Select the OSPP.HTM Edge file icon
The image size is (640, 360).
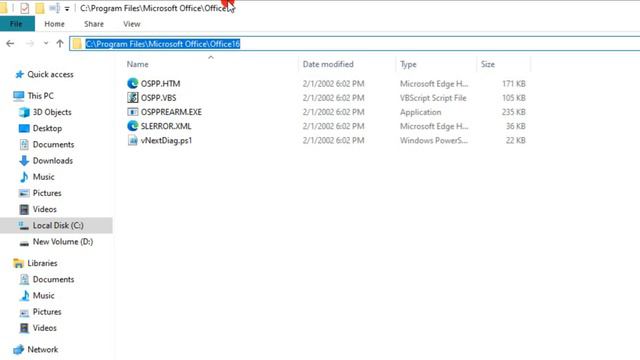tap(132, 83)
